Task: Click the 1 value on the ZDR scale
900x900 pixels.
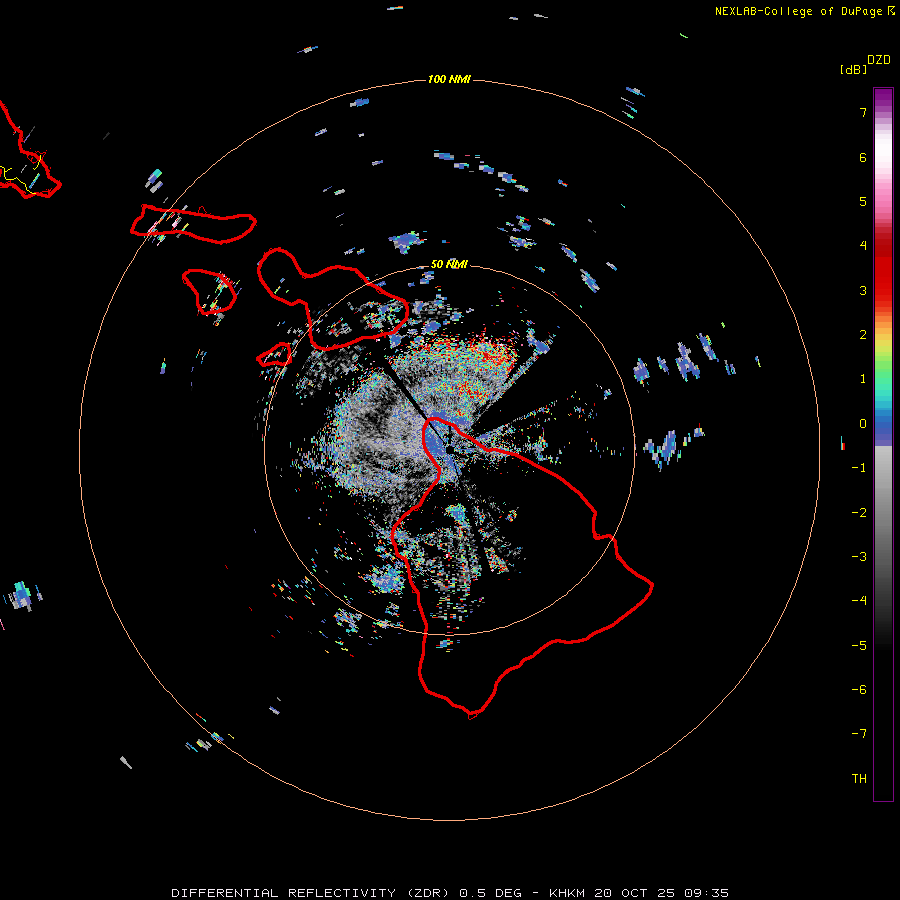Action: click(x=863, y=379)
